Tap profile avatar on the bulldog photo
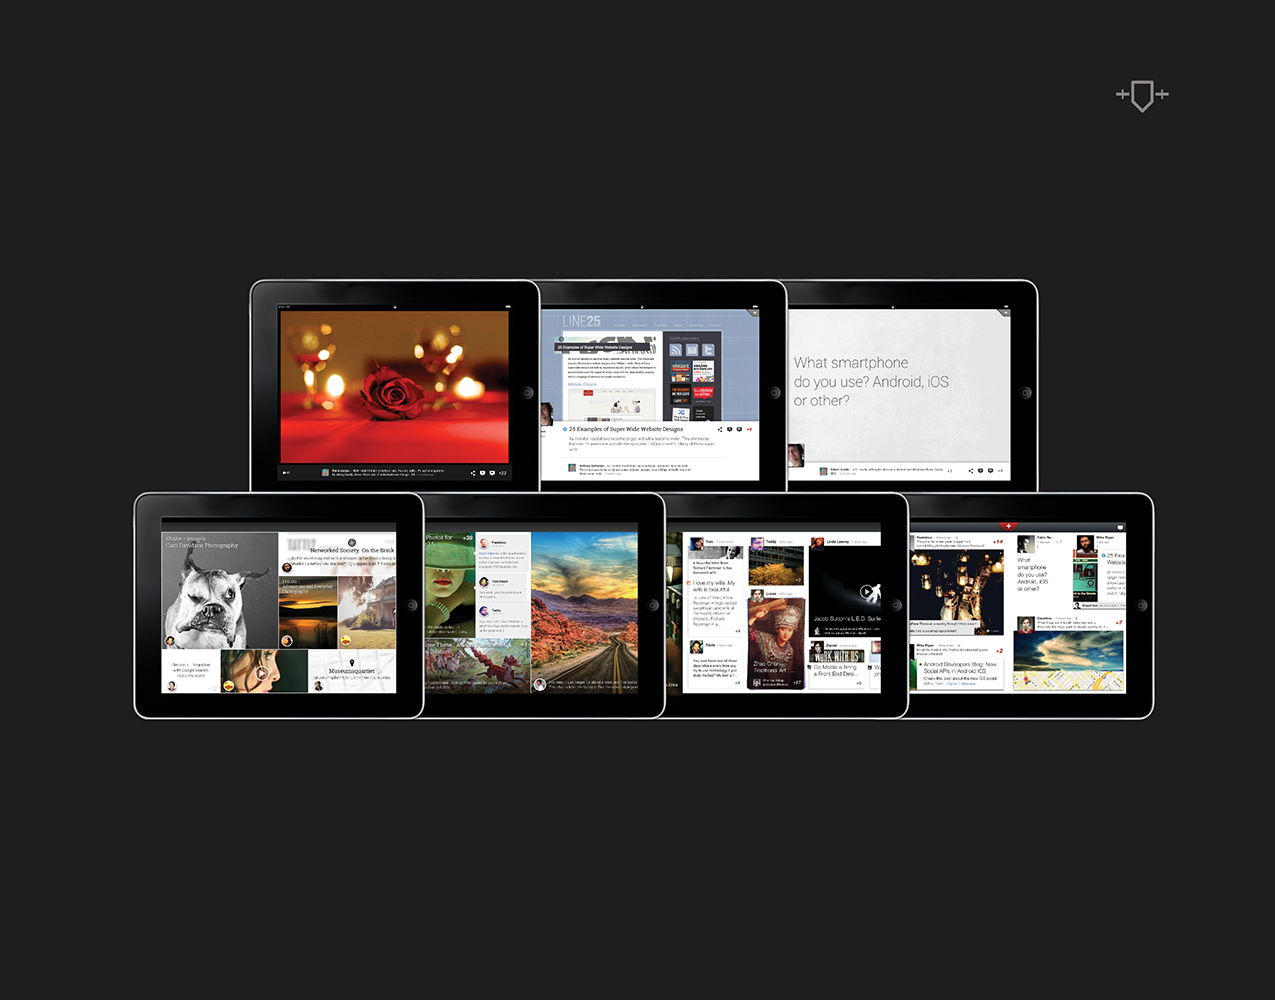The height and width of the screenshot is (1000, 1275). pos(170,641)
